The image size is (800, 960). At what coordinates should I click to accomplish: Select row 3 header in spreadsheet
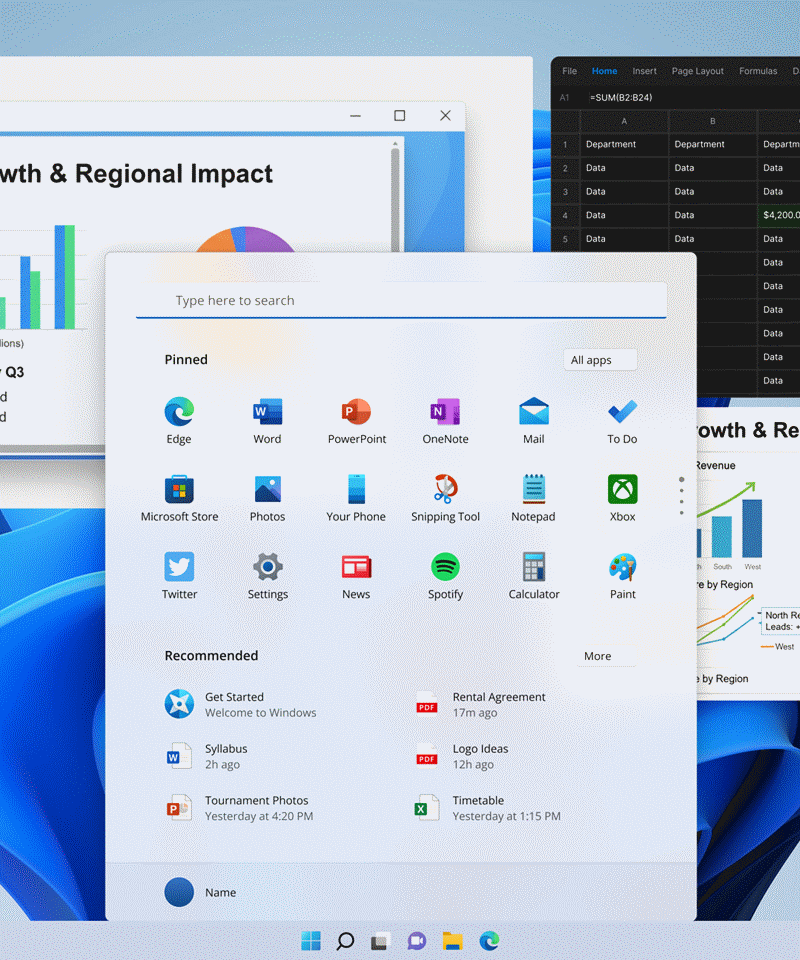[x=565, y=192]
